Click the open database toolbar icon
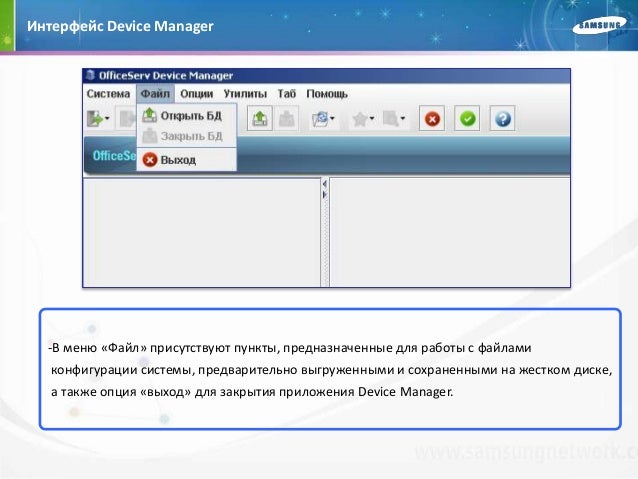 click(x=260, y=119)
